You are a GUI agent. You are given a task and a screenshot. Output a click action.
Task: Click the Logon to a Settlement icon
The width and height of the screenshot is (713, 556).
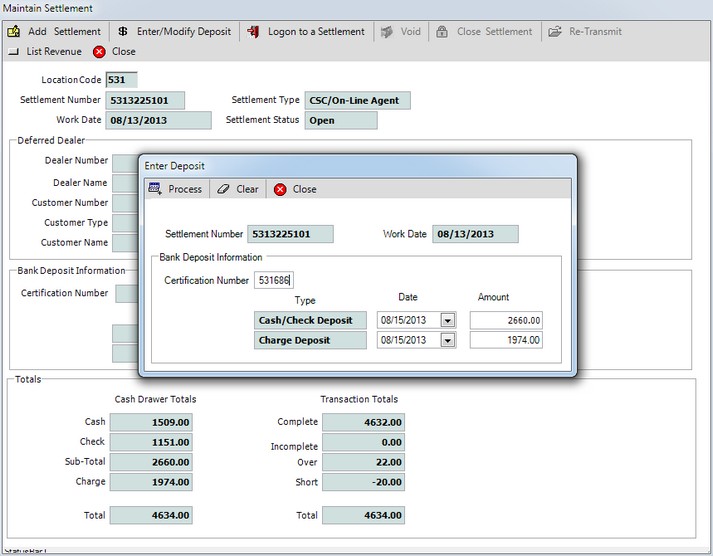tap(253, 31)
